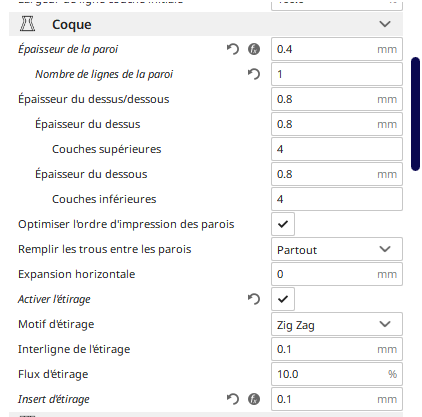Image resolution: width=422 pixels, height=417 pixels.
Task: Edit Épaisseur du dessus/dessous field
Action: pyautogui.click(x=337, y=99)
